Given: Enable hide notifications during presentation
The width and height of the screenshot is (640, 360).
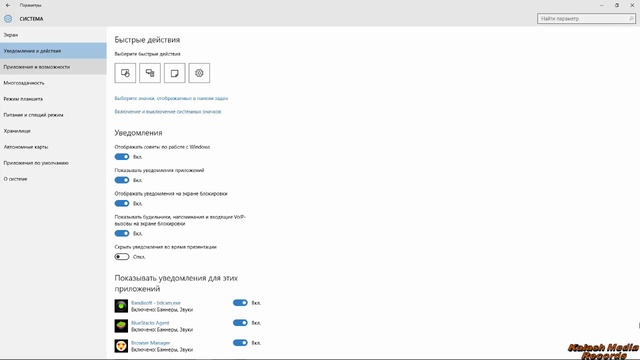Looking at the screenshot, I should click(122, 257).
